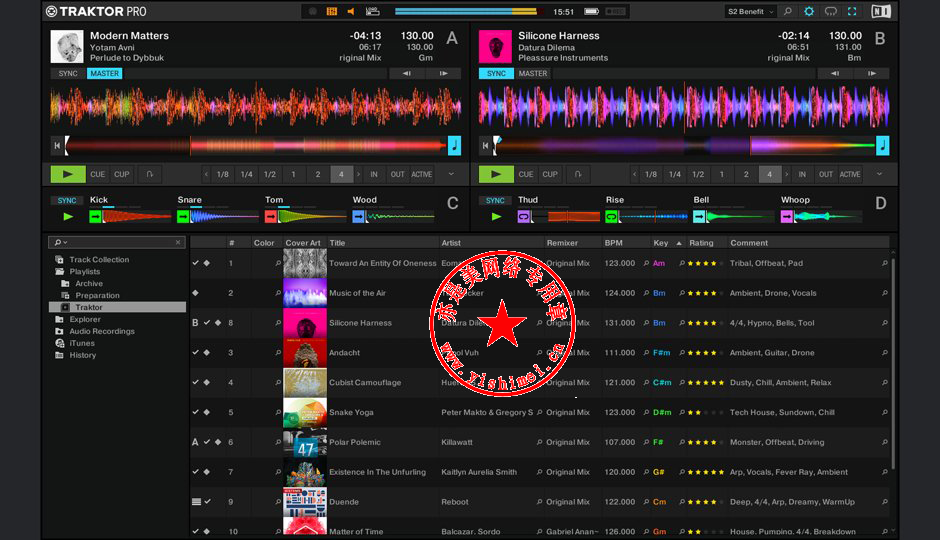This screenshot has width=940, height=540.
Task: Show larger loop sizes on Deck A
Action: tap(358, 174)
